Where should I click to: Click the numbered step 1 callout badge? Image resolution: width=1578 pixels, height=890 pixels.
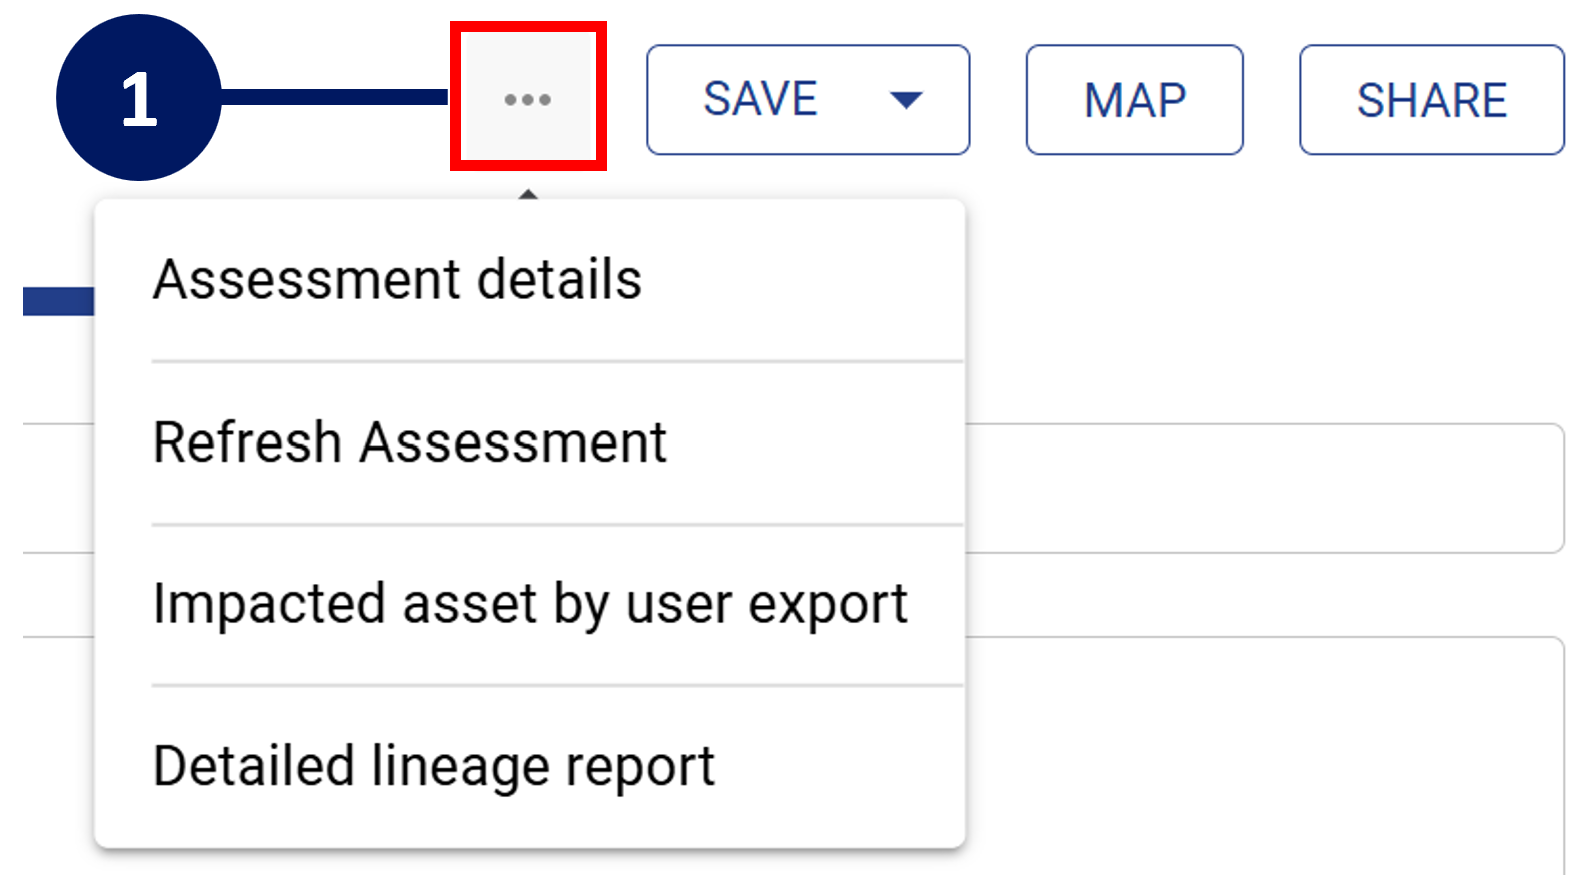(138, 98)
